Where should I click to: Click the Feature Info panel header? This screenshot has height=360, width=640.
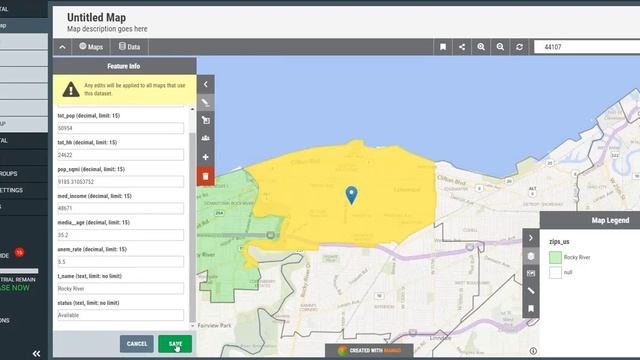[124, 66]
